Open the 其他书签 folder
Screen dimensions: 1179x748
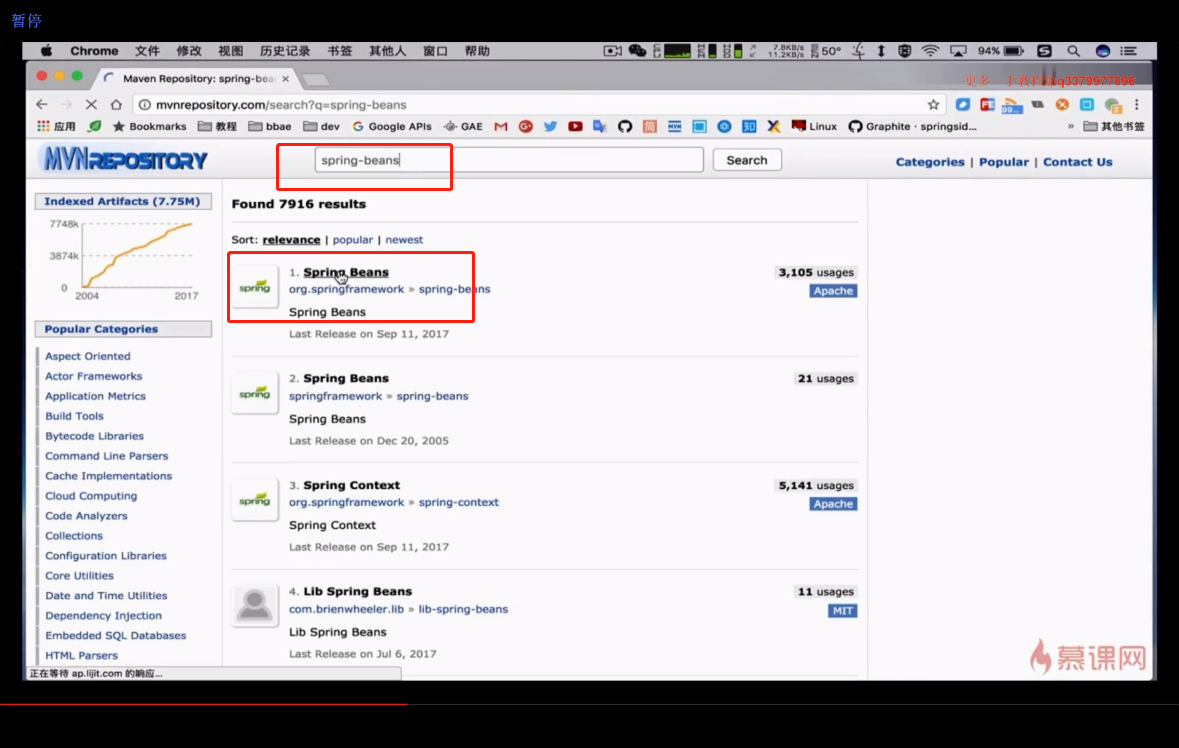(x=1114, y=126)
